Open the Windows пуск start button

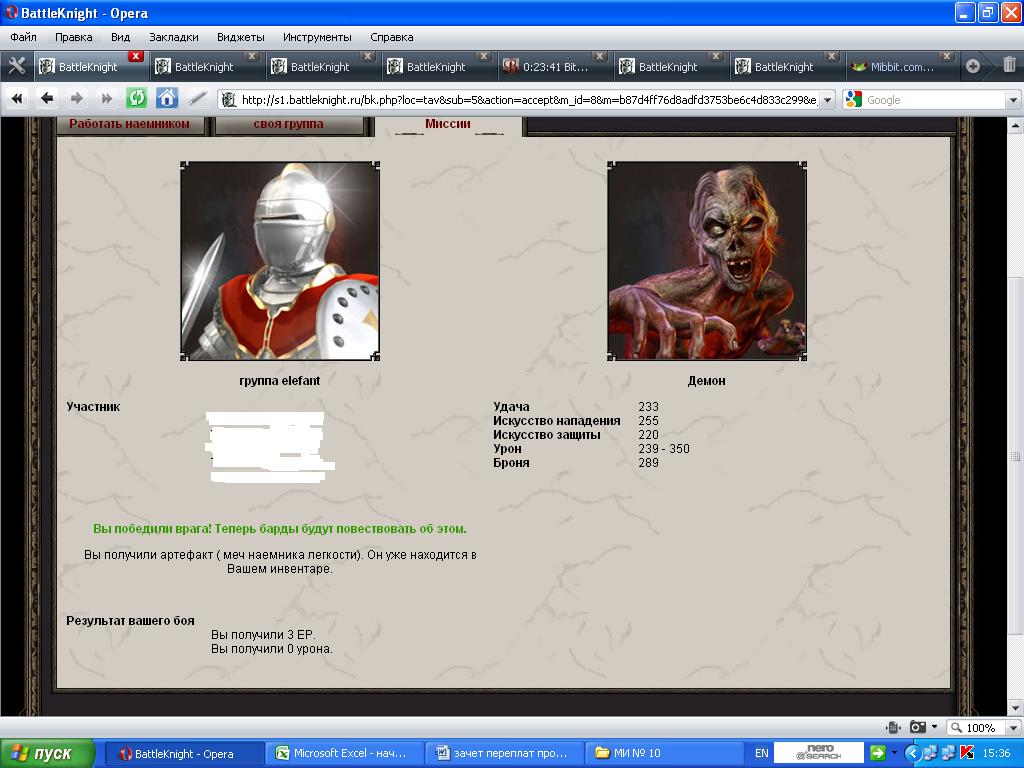pos(47,754)
